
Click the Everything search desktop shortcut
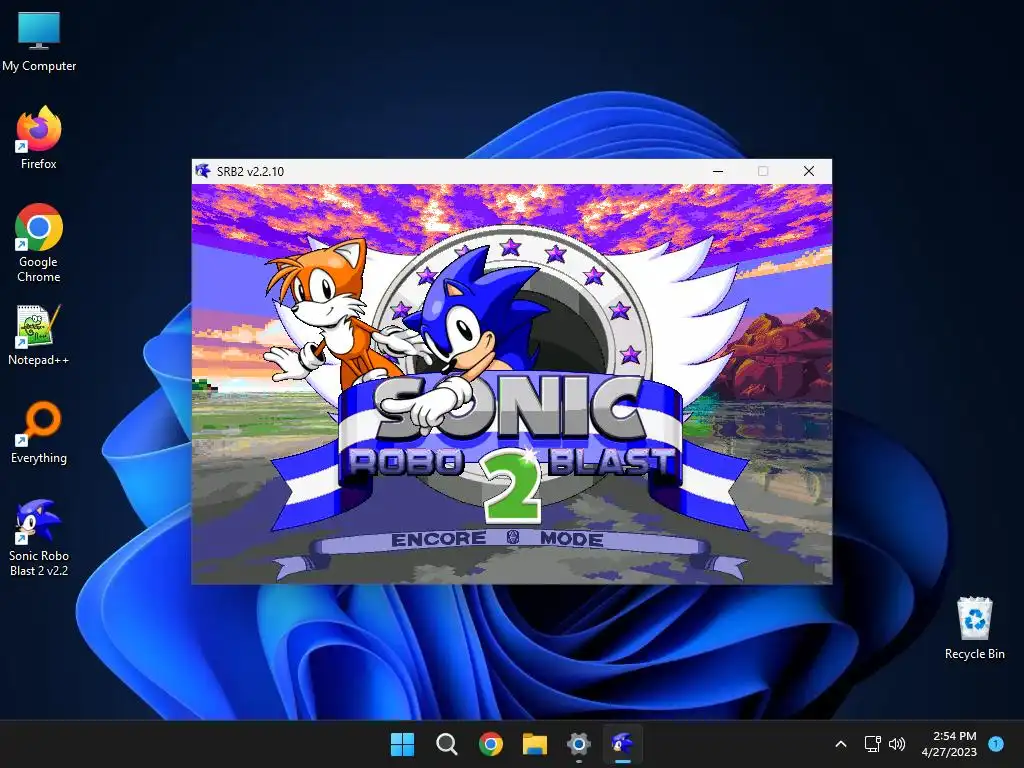(39, 432)
